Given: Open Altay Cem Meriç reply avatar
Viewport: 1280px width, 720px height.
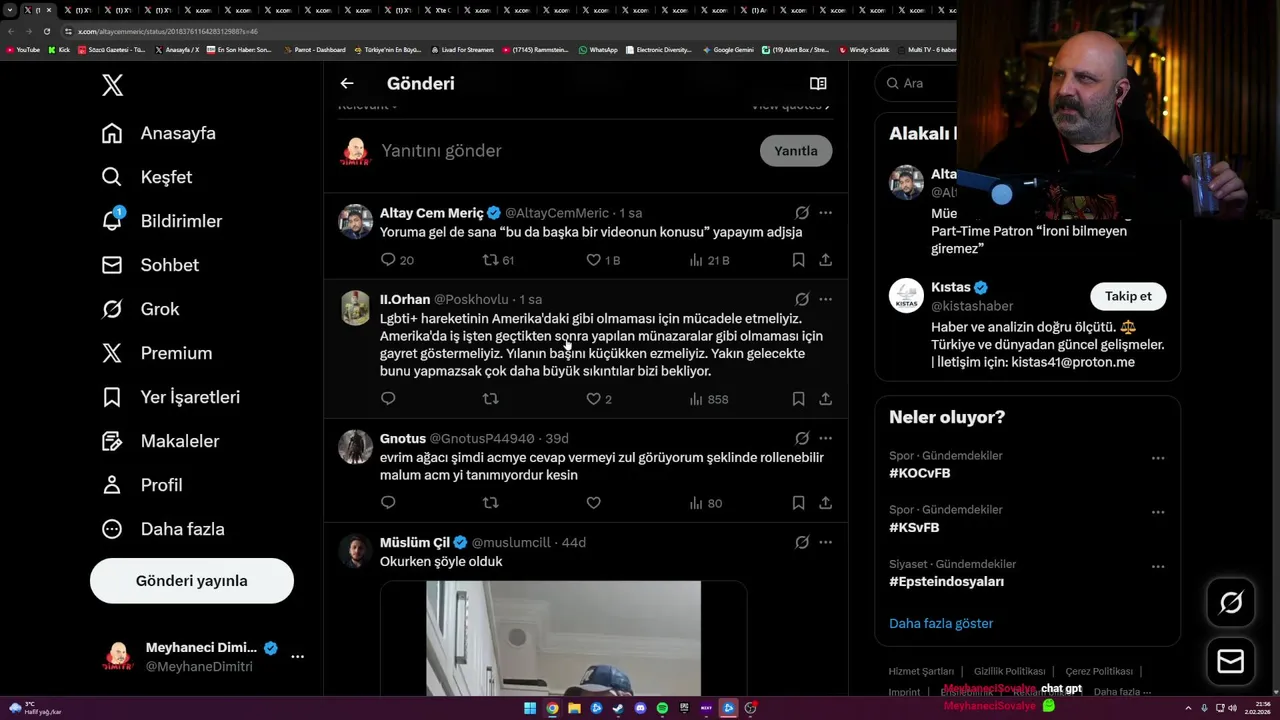Looking at the screenshot, I should [355, 221].
